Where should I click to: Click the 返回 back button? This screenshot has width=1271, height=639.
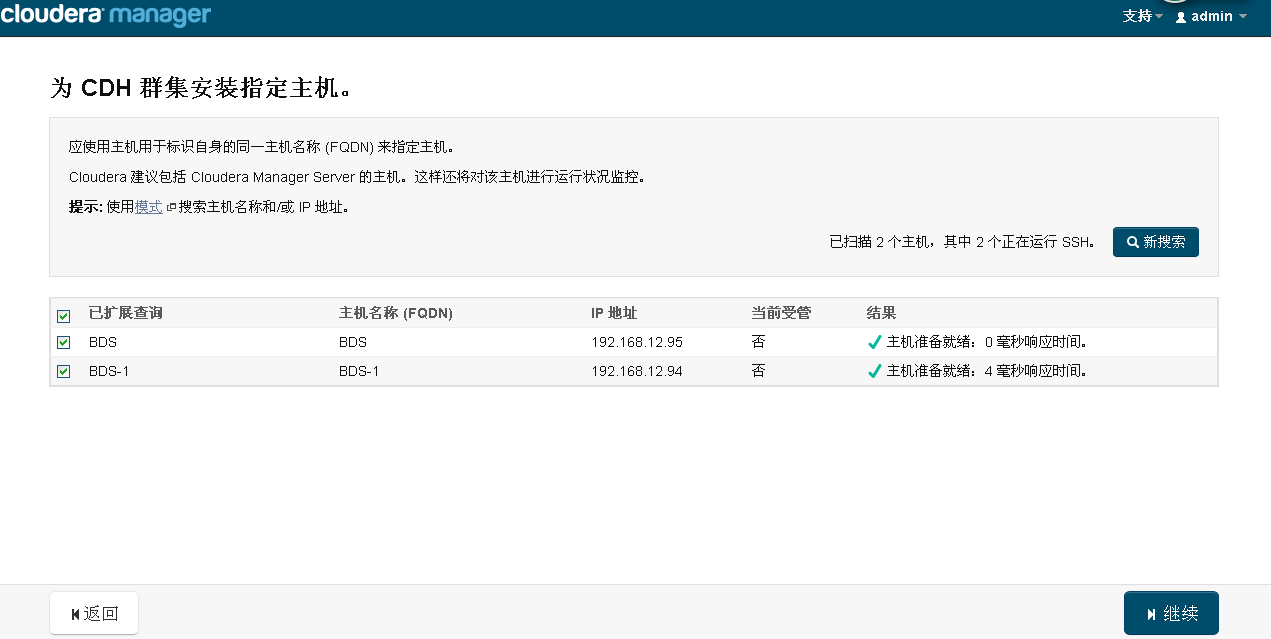(94, 614)
